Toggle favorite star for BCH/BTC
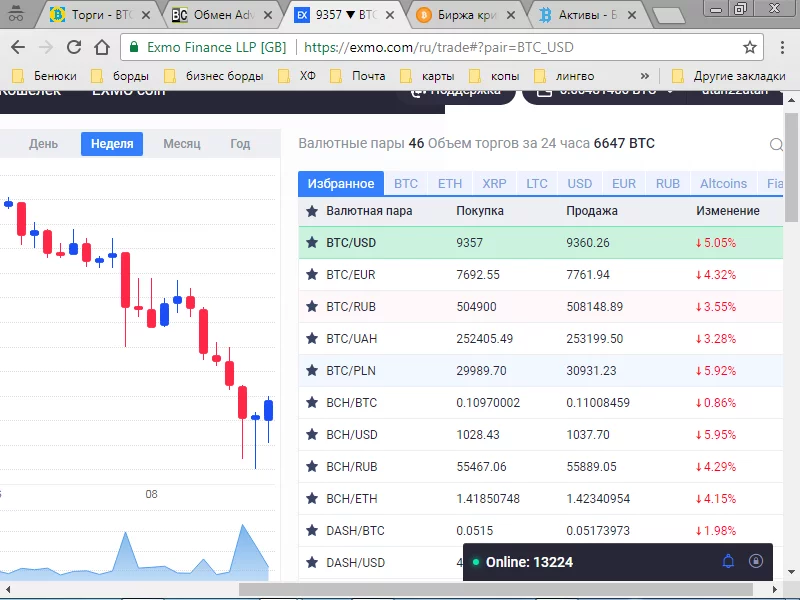Viewport: 800px width, 600px height. 312,403
